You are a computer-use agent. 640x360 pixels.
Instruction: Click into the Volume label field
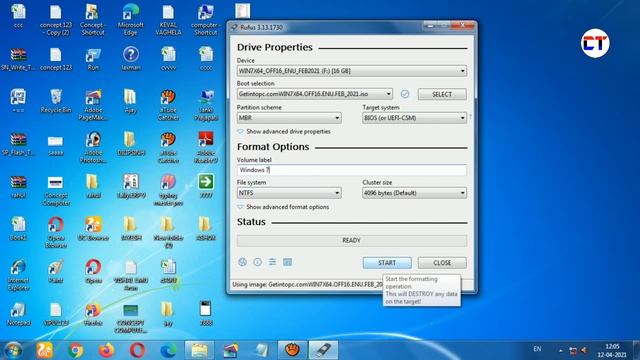(352, 170)
